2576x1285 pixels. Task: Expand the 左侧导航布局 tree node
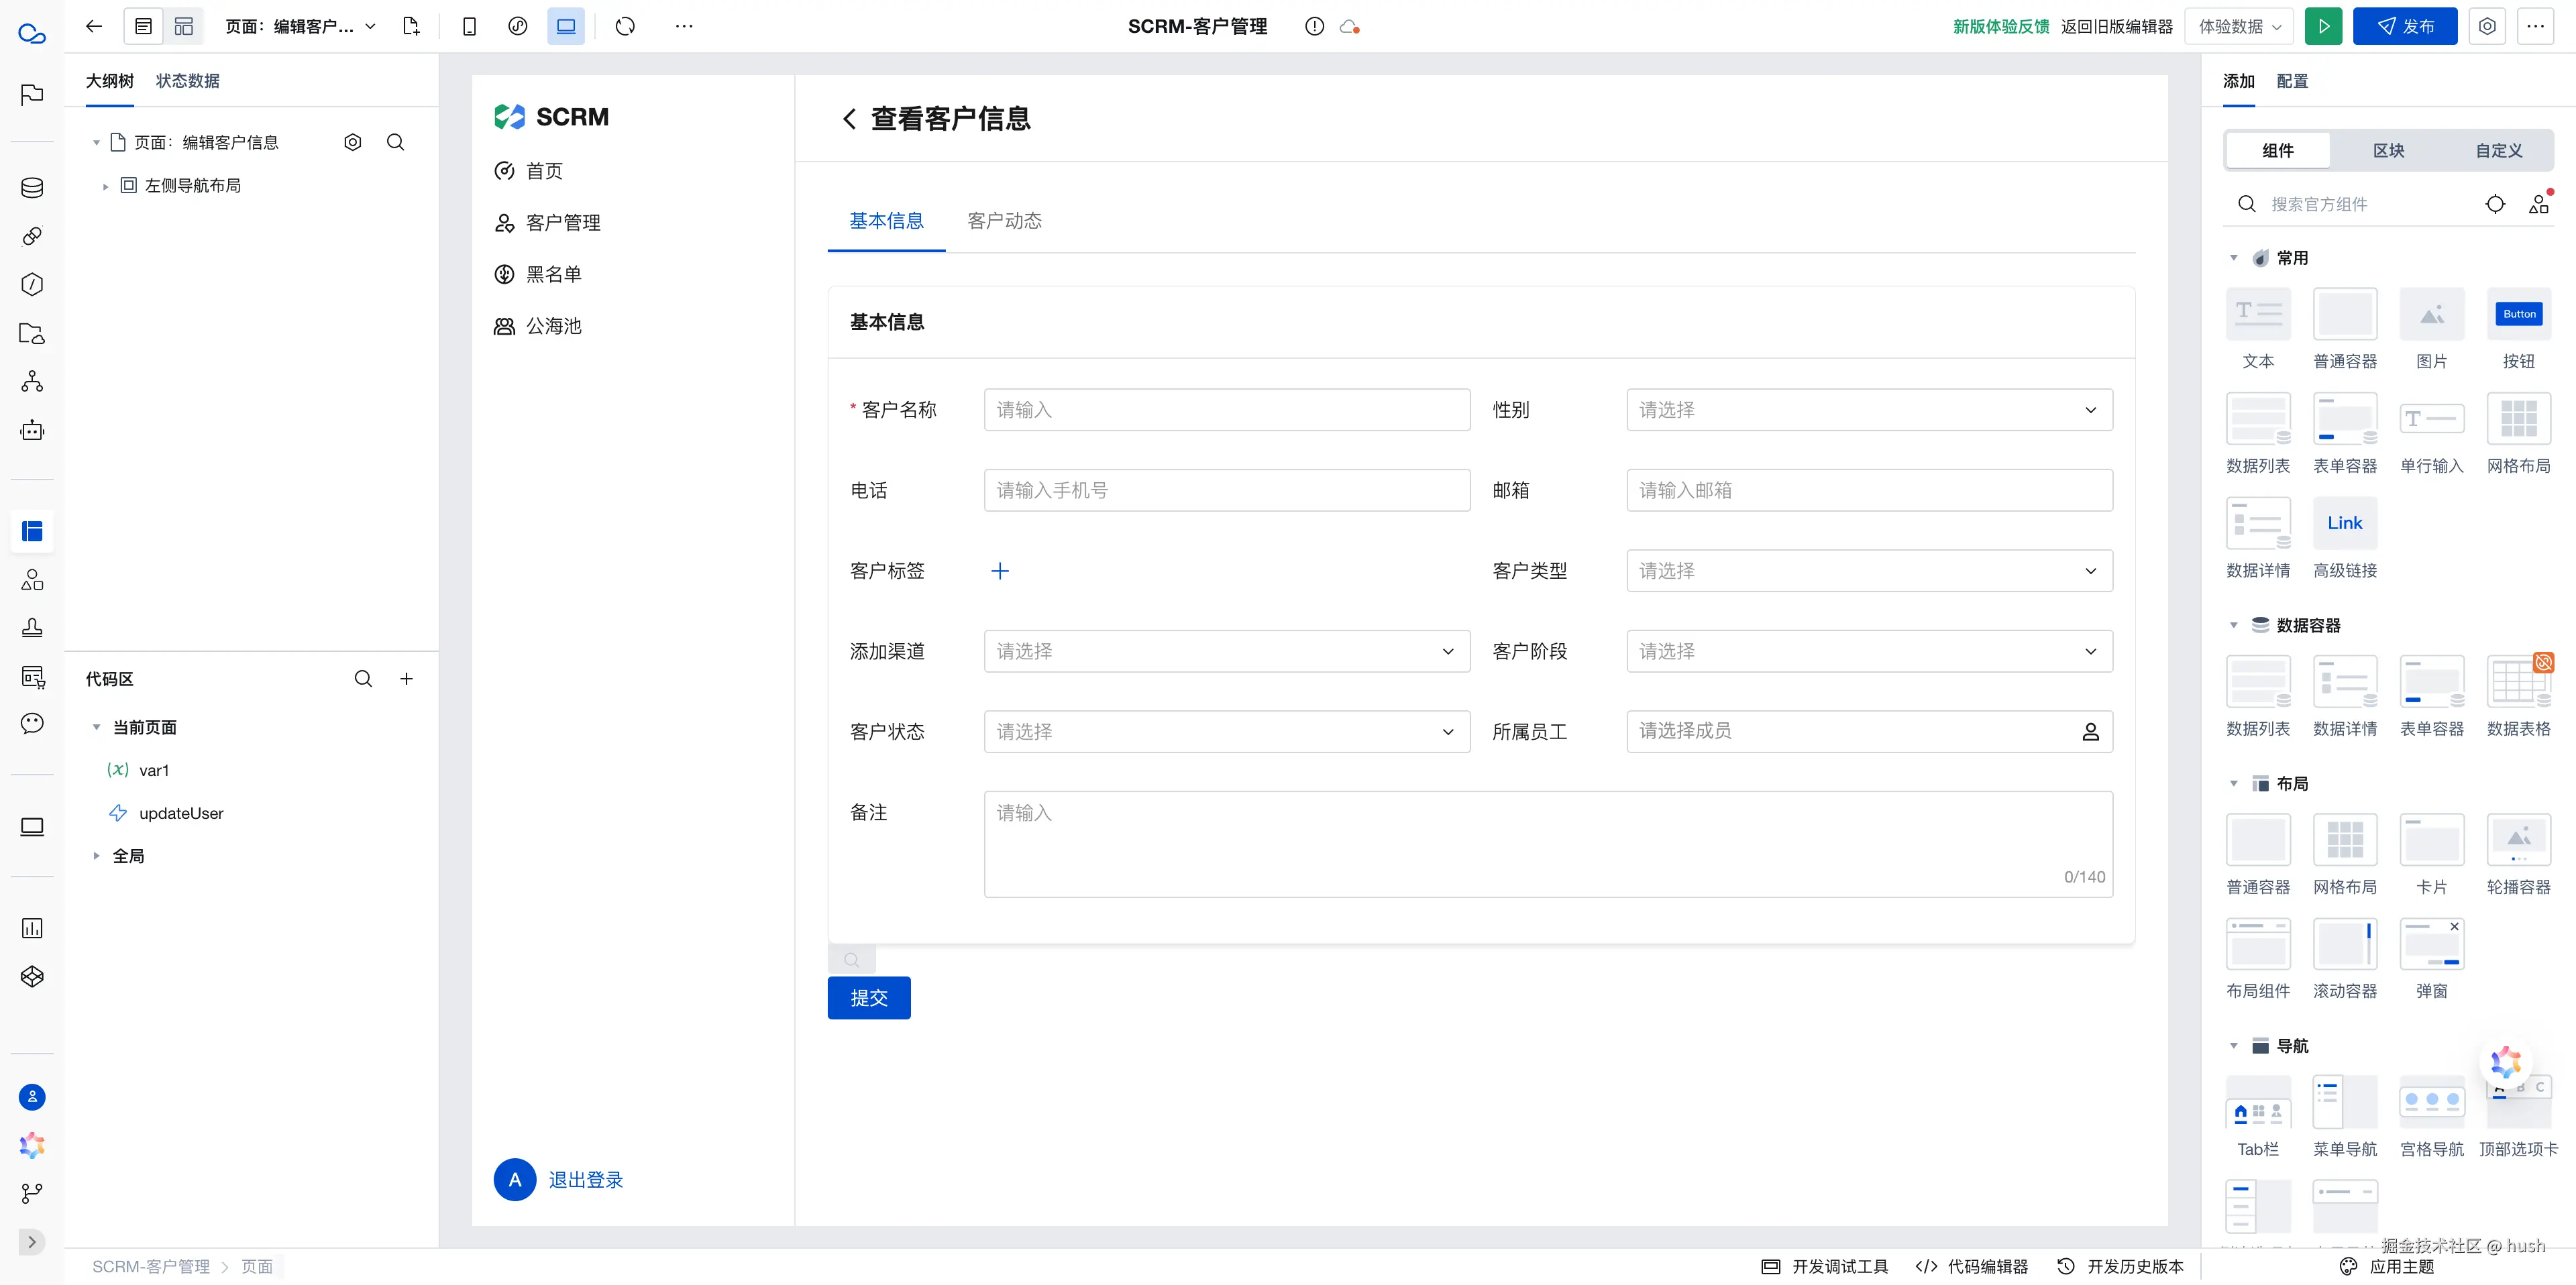click(x=105, y=186)
